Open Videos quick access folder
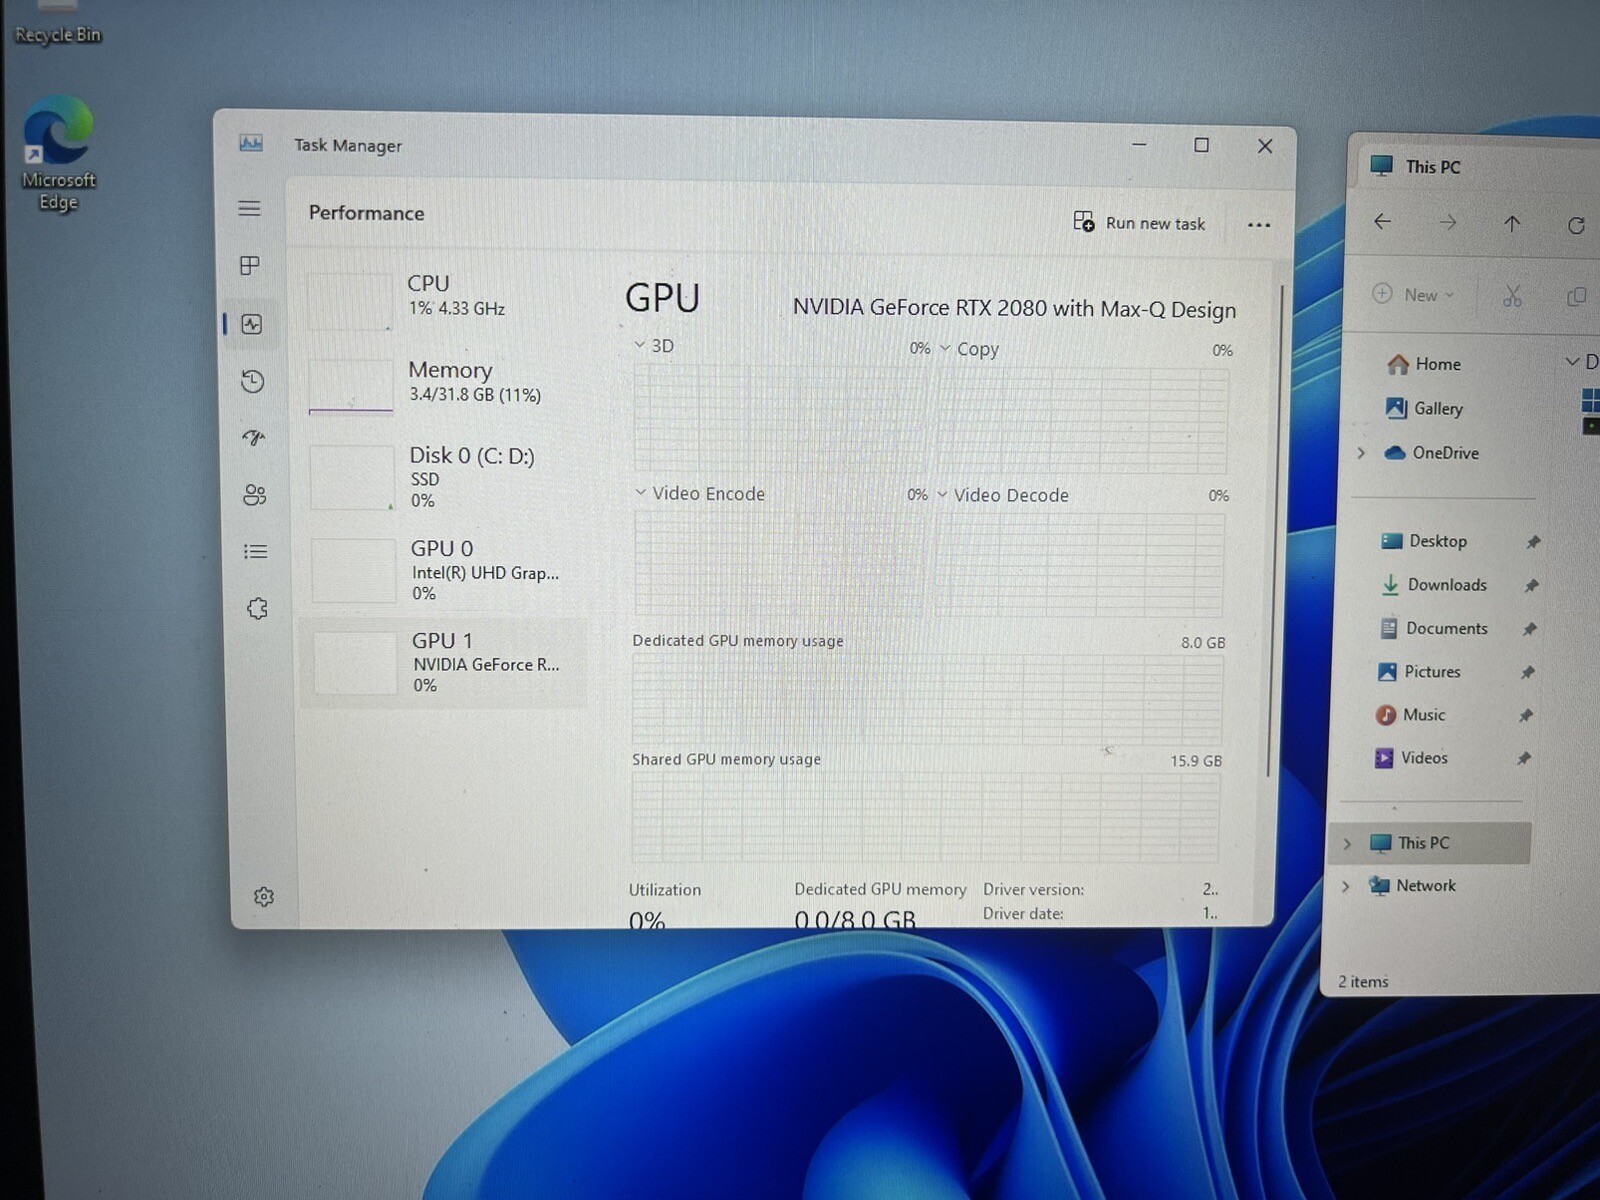The image size is (1600, 1200). pos(1411,758)
